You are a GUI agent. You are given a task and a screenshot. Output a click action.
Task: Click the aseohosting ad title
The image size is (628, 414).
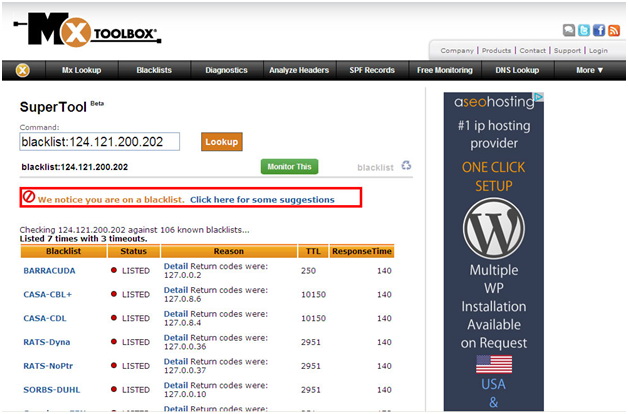pos(494,102)
